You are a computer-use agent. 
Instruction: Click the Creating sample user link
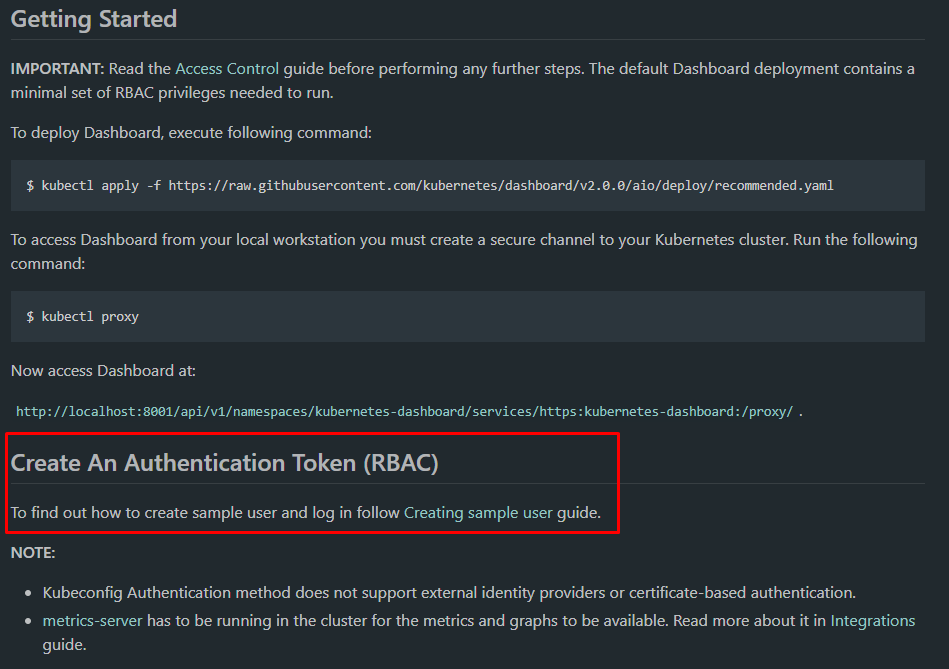477,512
